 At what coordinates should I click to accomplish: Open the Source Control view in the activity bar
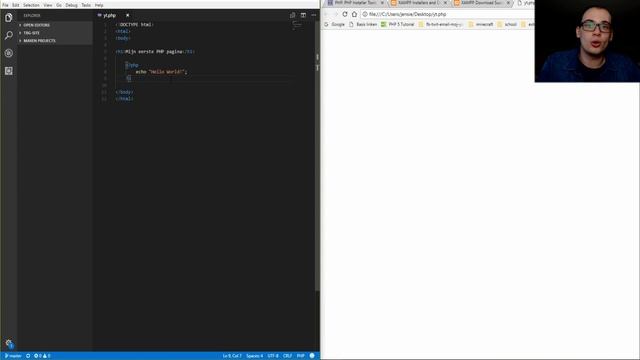[x=9, y=53]
